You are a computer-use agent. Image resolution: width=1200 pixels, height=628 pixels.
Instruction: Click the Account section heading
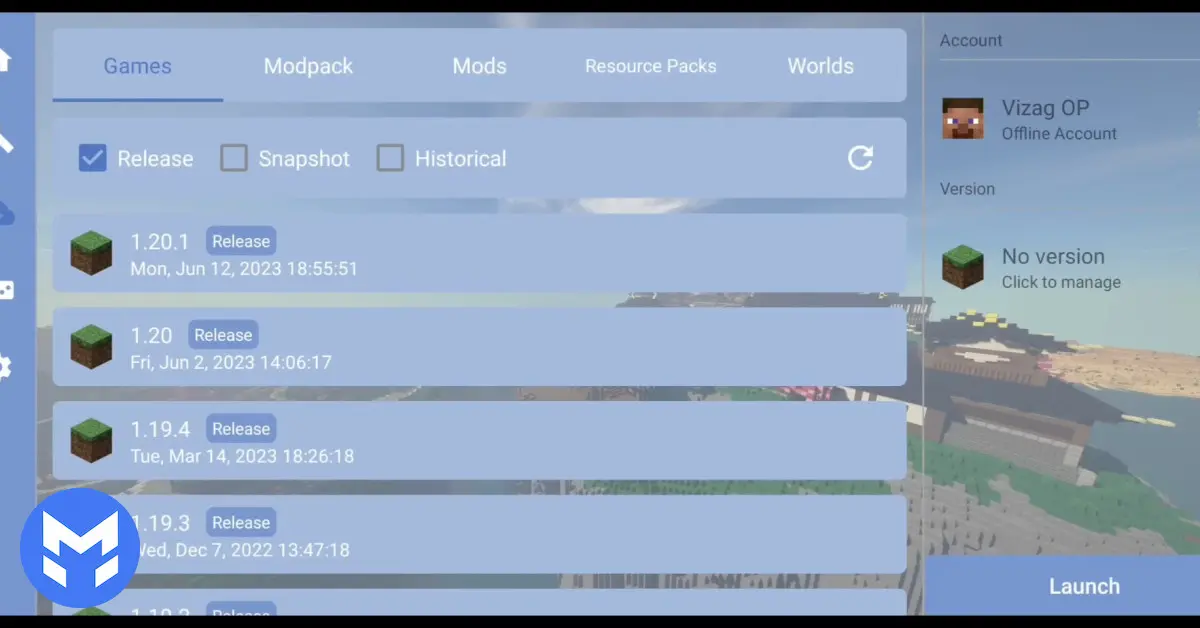click(x=971, y=41)
